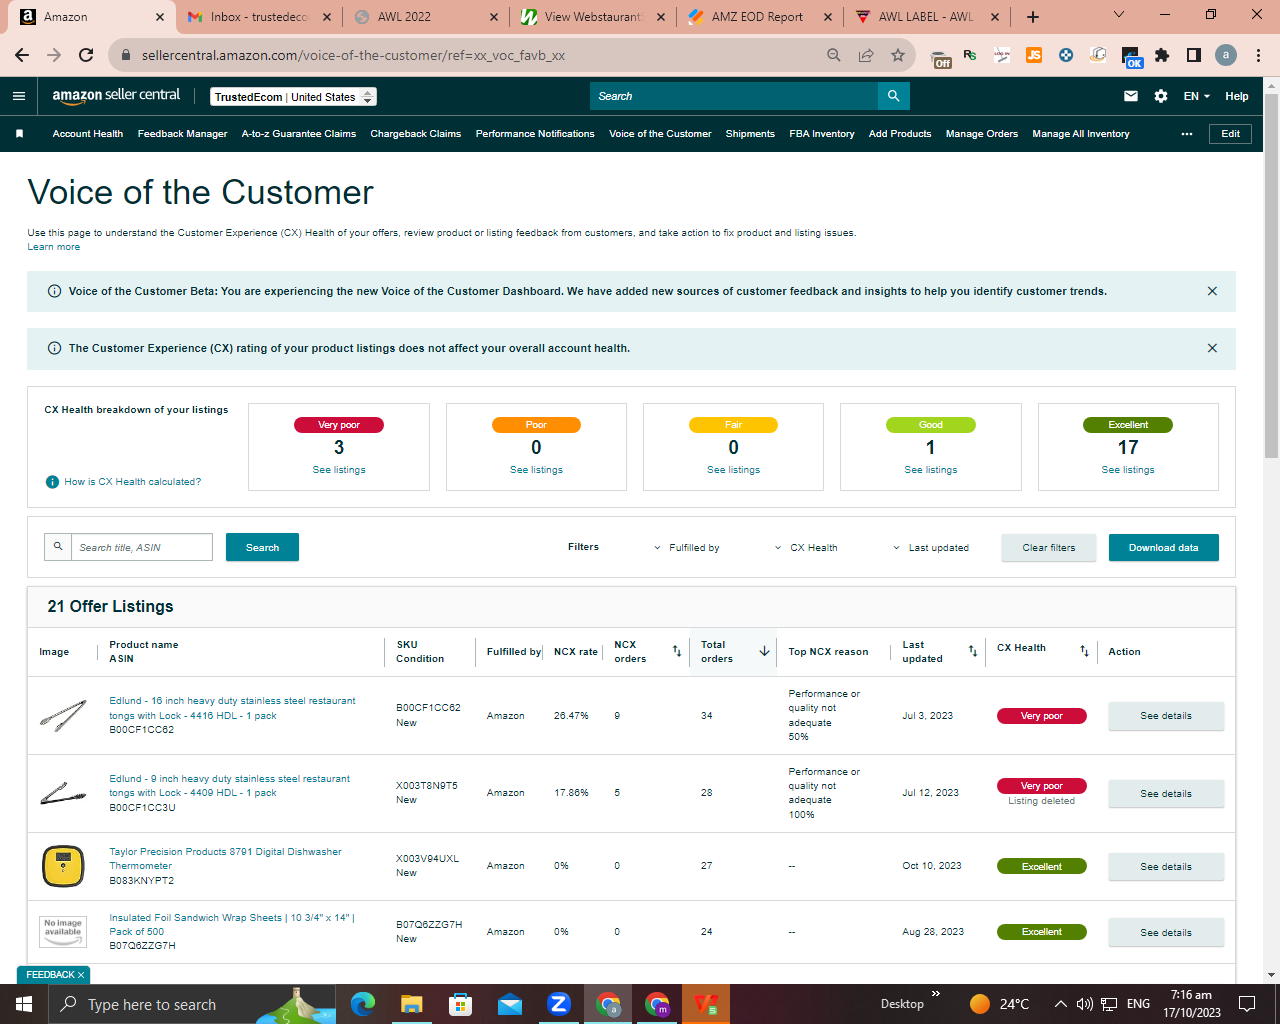Sort the table by CX Health
Screen dimensions: 1280x1024
coord(1084,651)
